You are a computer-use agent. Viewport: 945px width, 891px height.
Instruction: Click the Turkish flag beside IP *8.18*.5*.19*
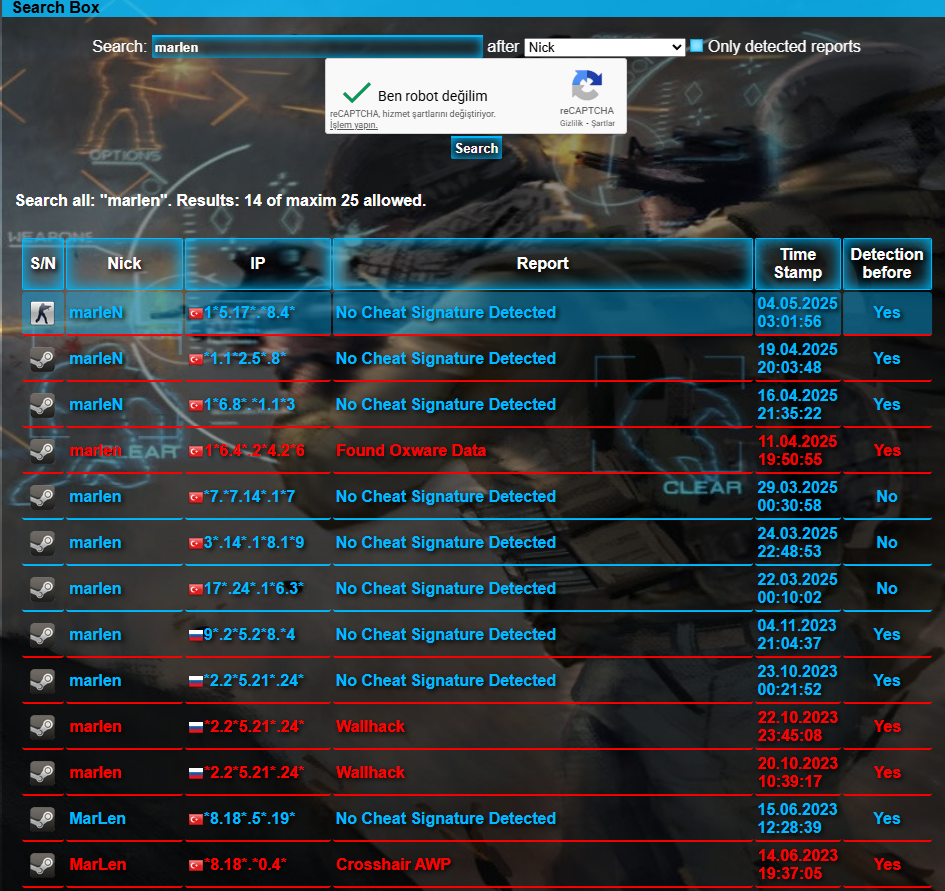click(x=195, y=819)
